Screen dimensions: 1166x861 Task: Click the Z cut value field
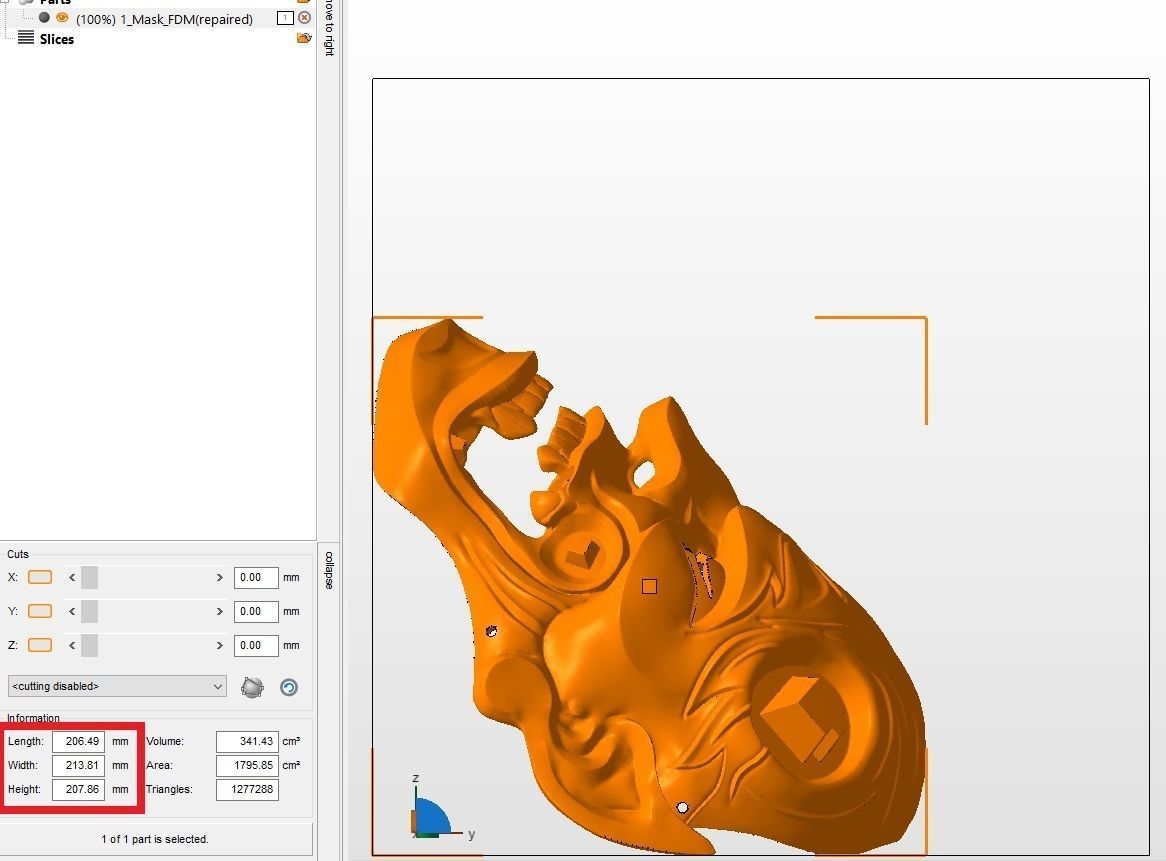click(256, 646)
